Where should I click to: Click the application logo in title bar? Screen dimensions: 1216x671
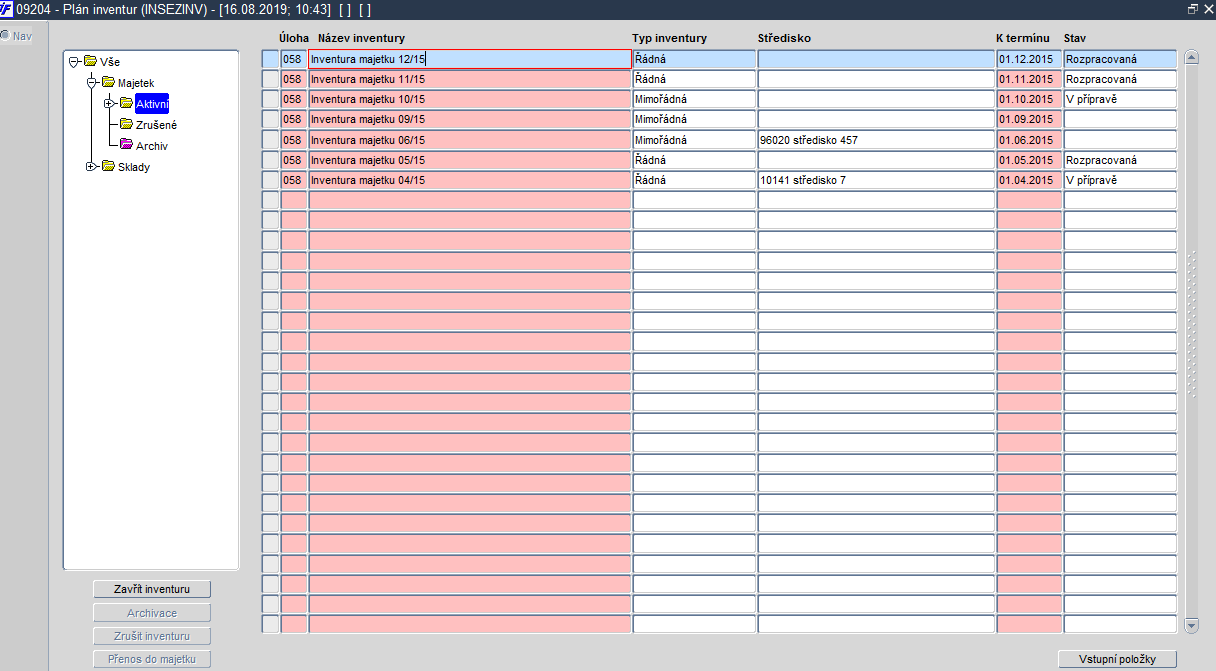point(7,8)
